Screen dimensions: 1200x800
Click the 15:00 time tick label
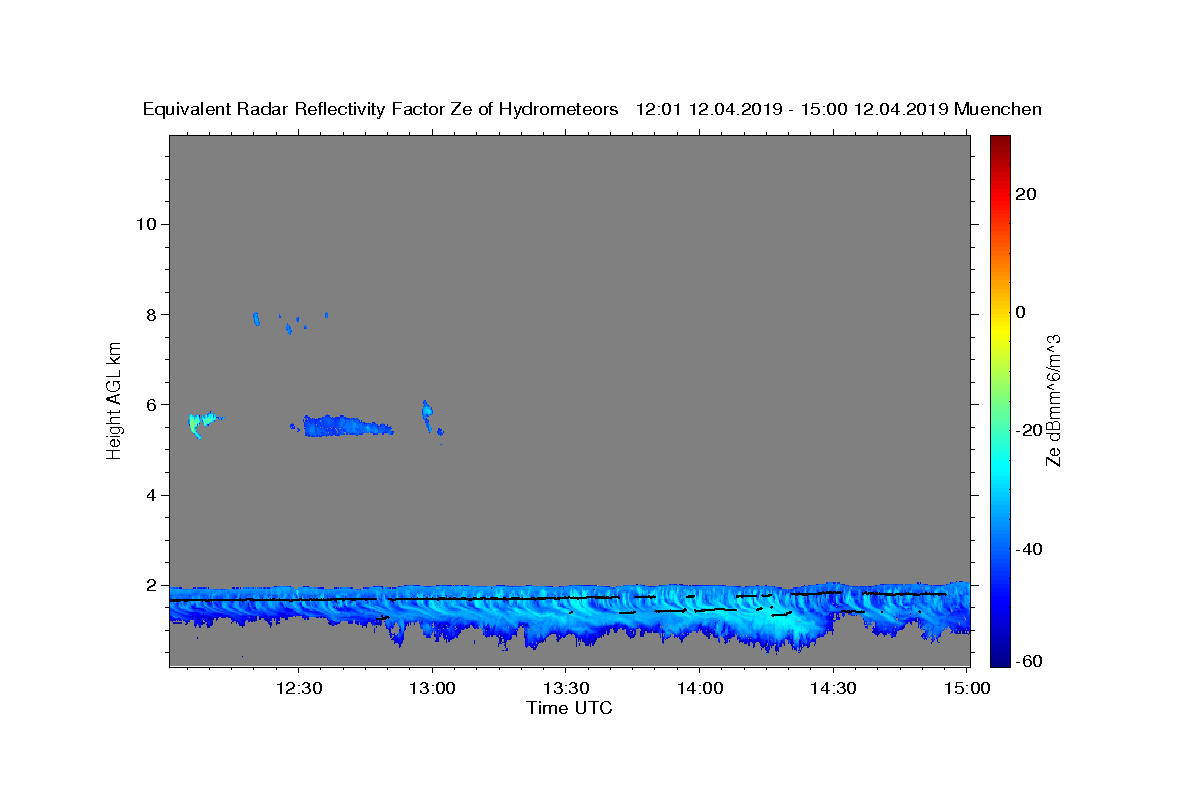pyautogui.click(x=965, y=688)
